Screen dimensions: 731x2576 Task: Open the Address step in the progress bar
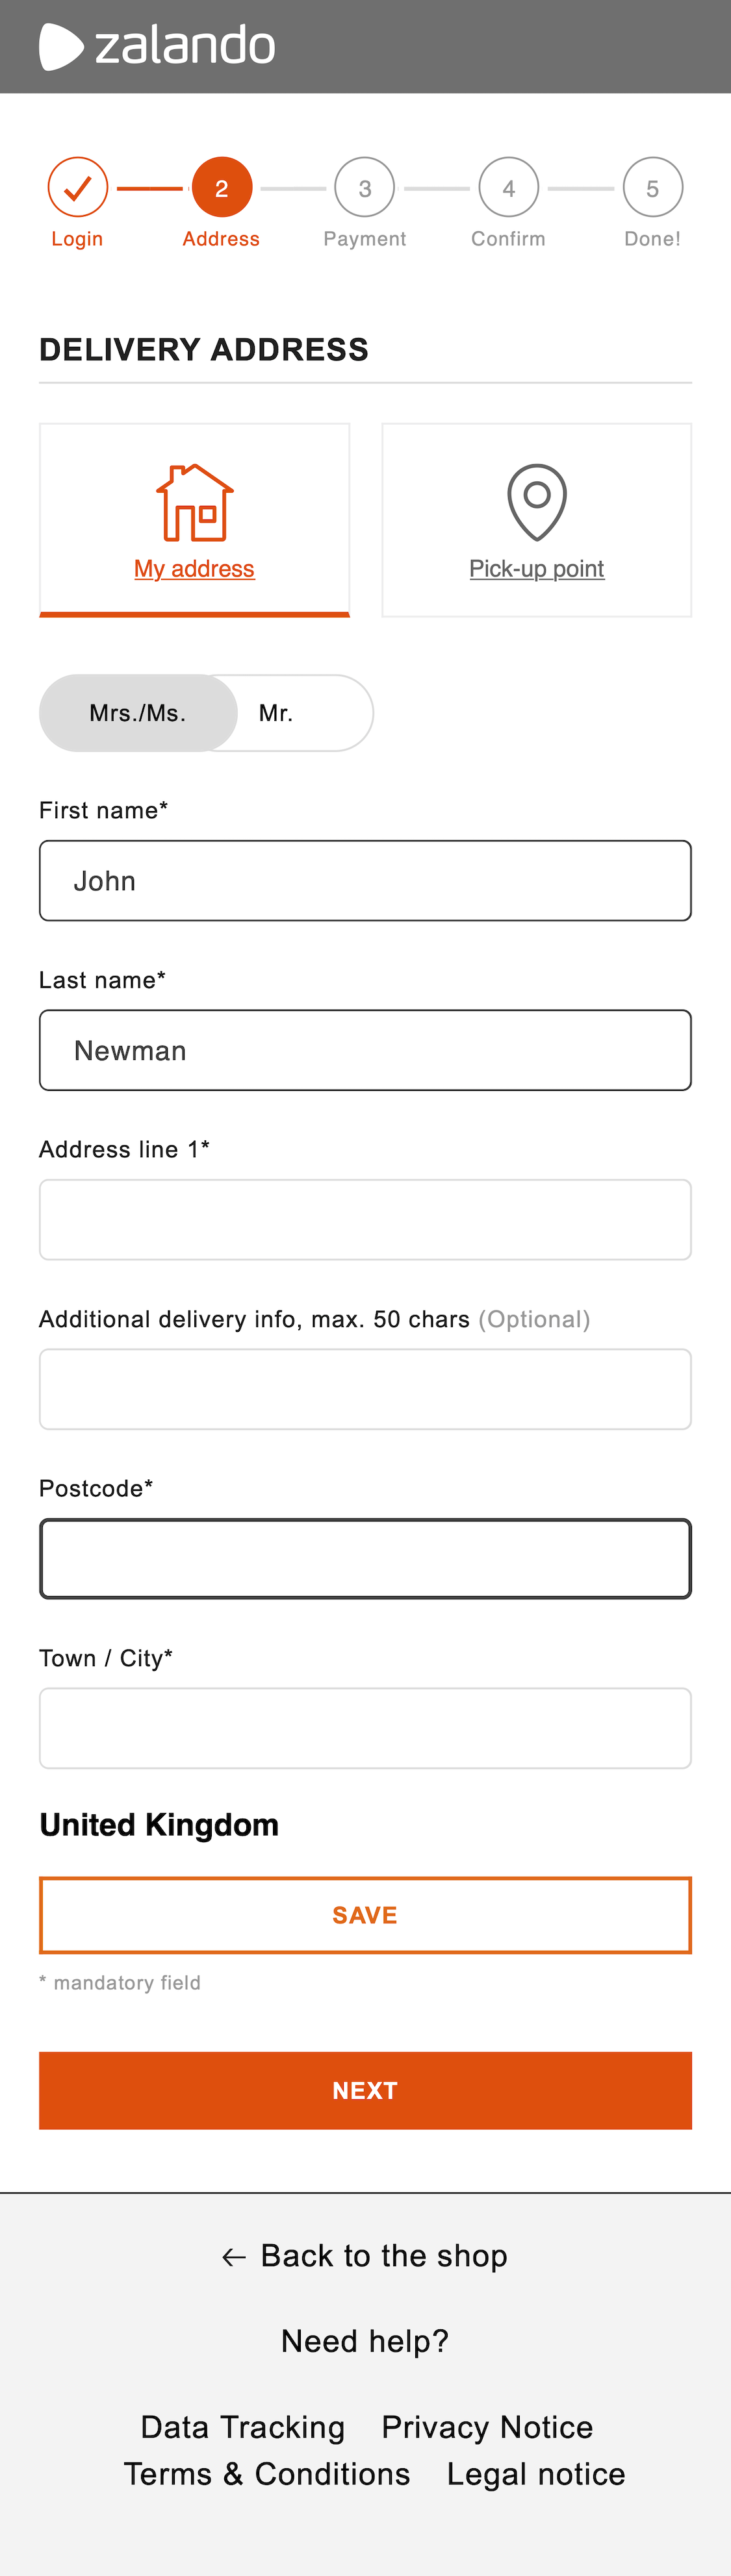point(221,238)
